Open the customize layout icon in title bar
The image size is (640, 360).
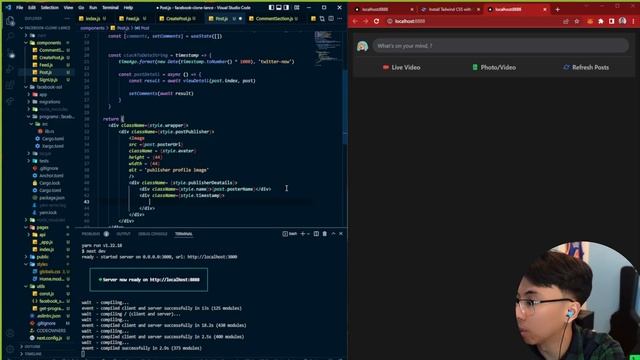pyautogui.click(x=297, y=7)
